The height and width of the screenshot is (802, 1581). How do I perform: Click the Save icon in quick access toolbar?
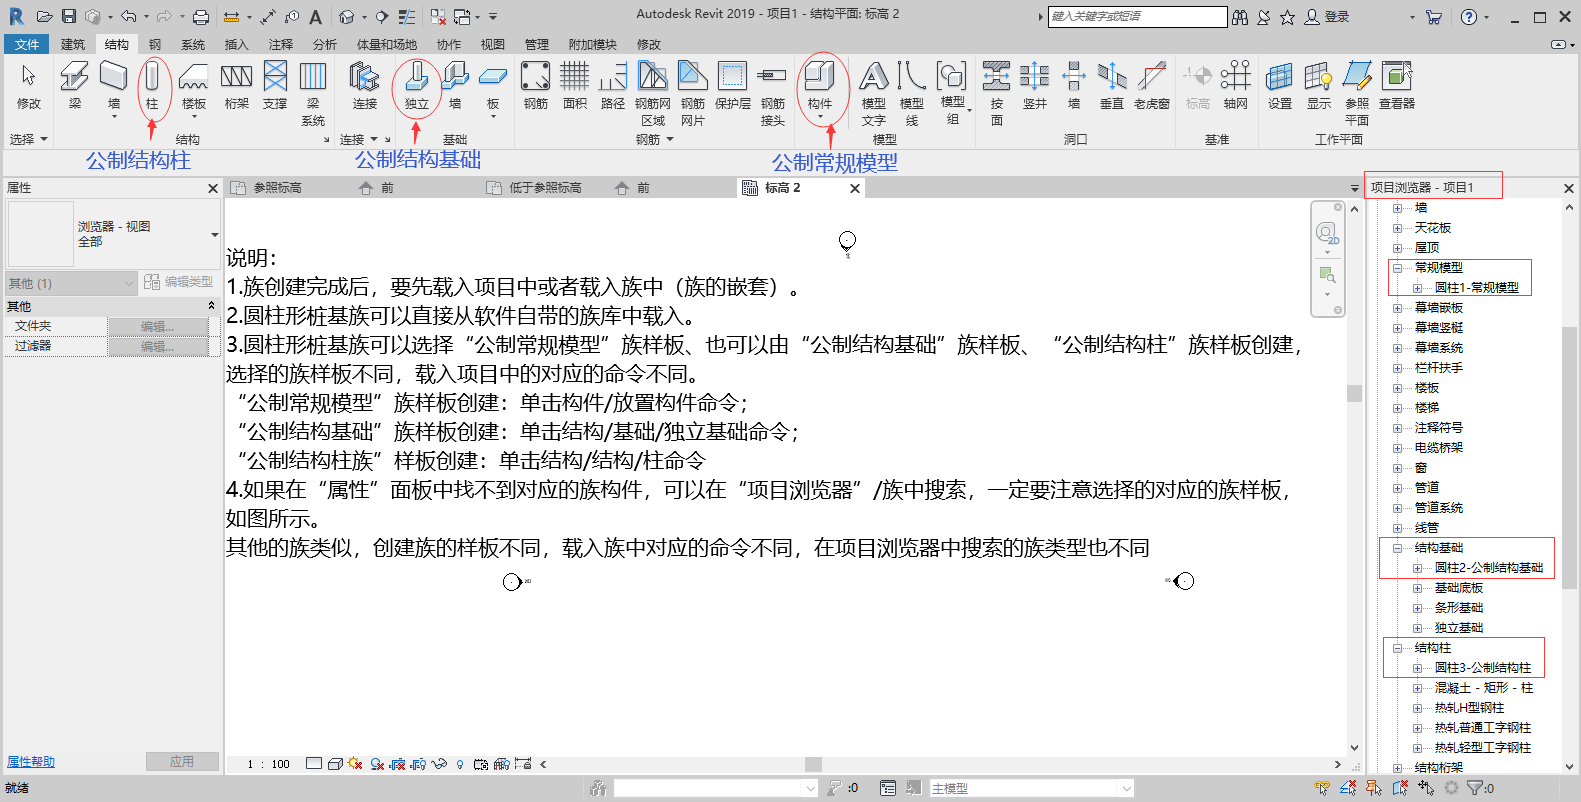(x=69, y=16)
